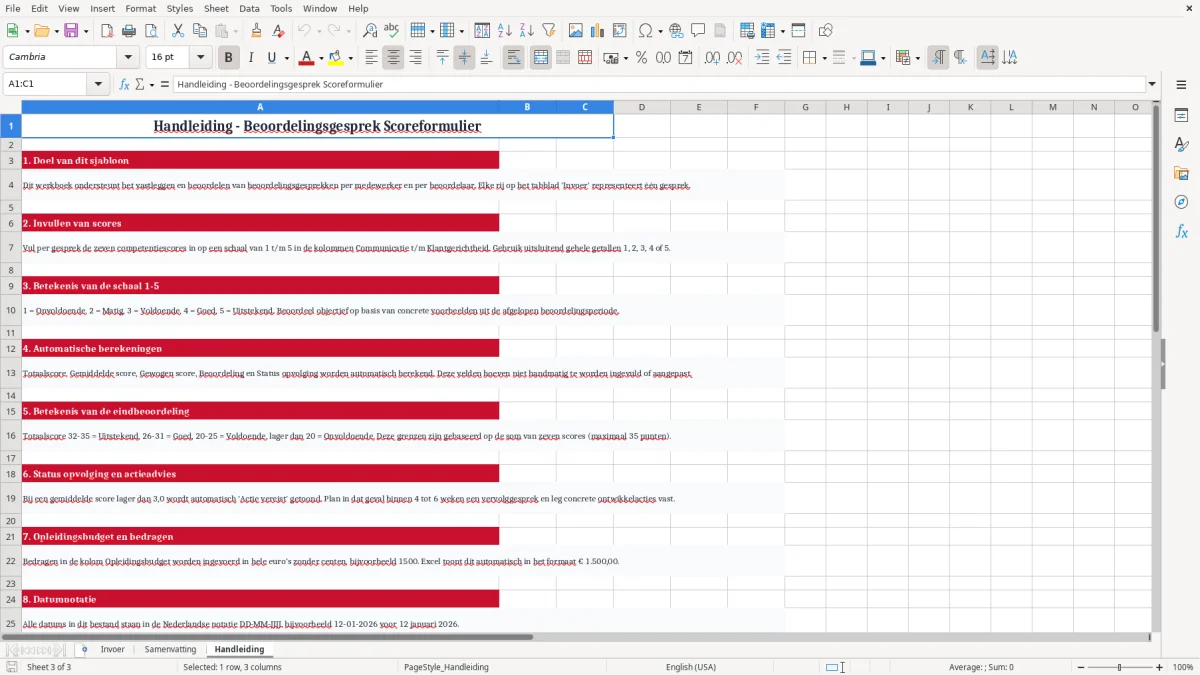
Task: Run the spelling check (abc icon)
Action: [392, 31]
